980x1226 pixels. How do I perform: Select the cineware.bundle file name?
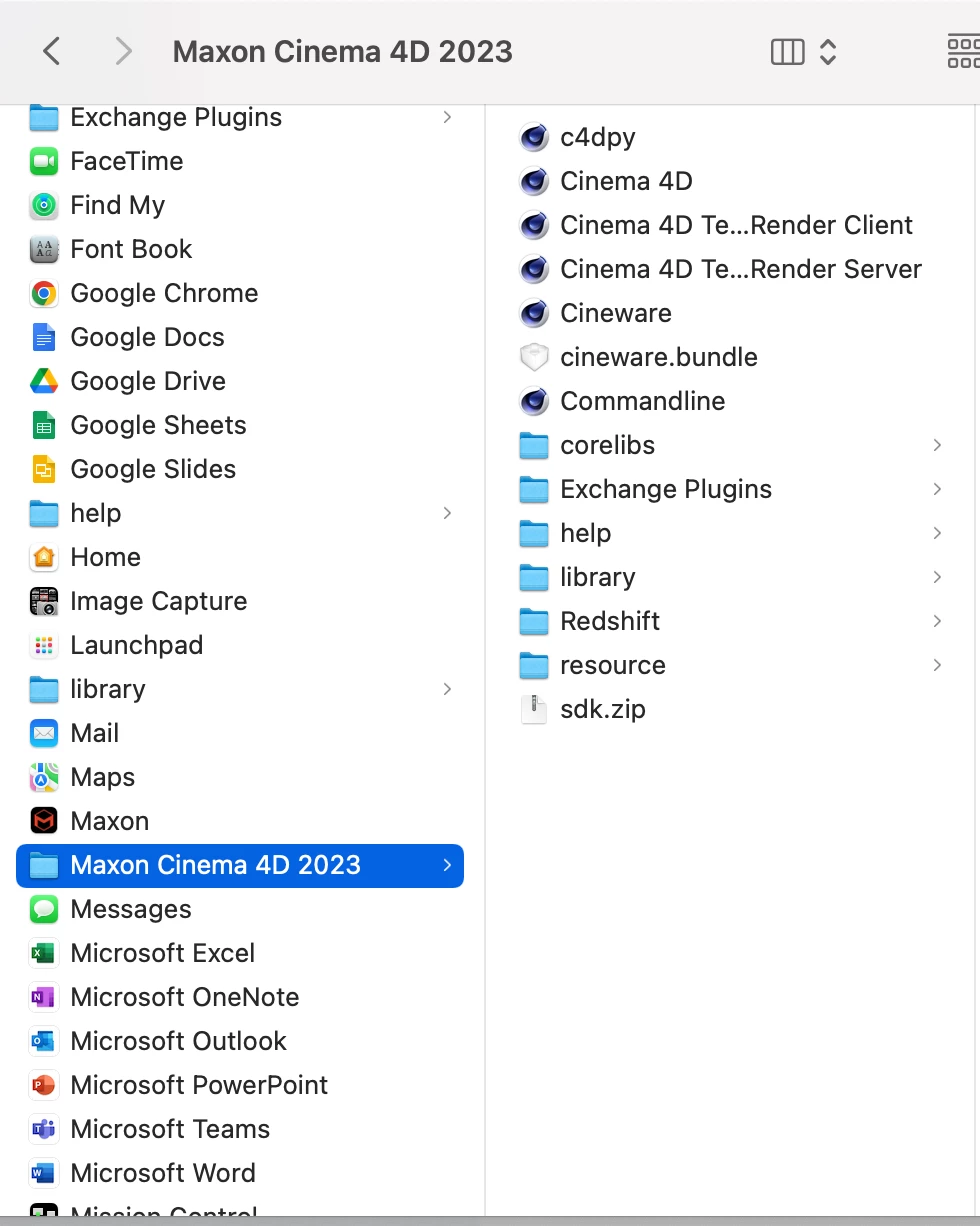(x=659, y=357)
